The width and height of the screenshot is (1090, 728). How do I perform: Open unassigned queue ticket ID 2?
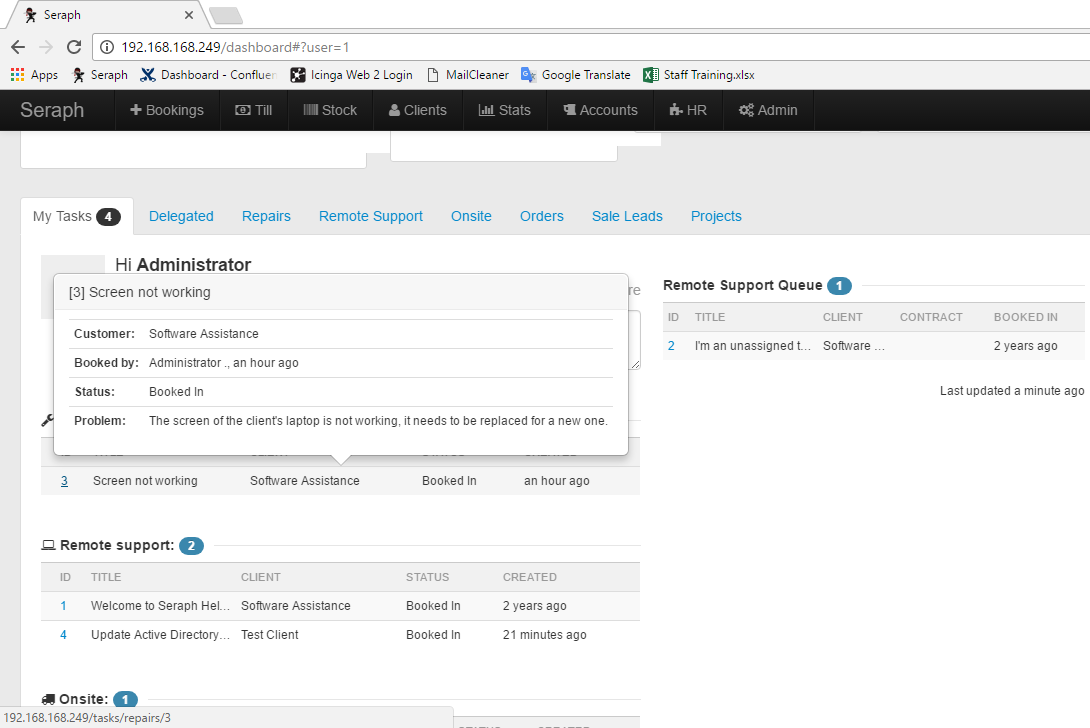pos(672,346)
